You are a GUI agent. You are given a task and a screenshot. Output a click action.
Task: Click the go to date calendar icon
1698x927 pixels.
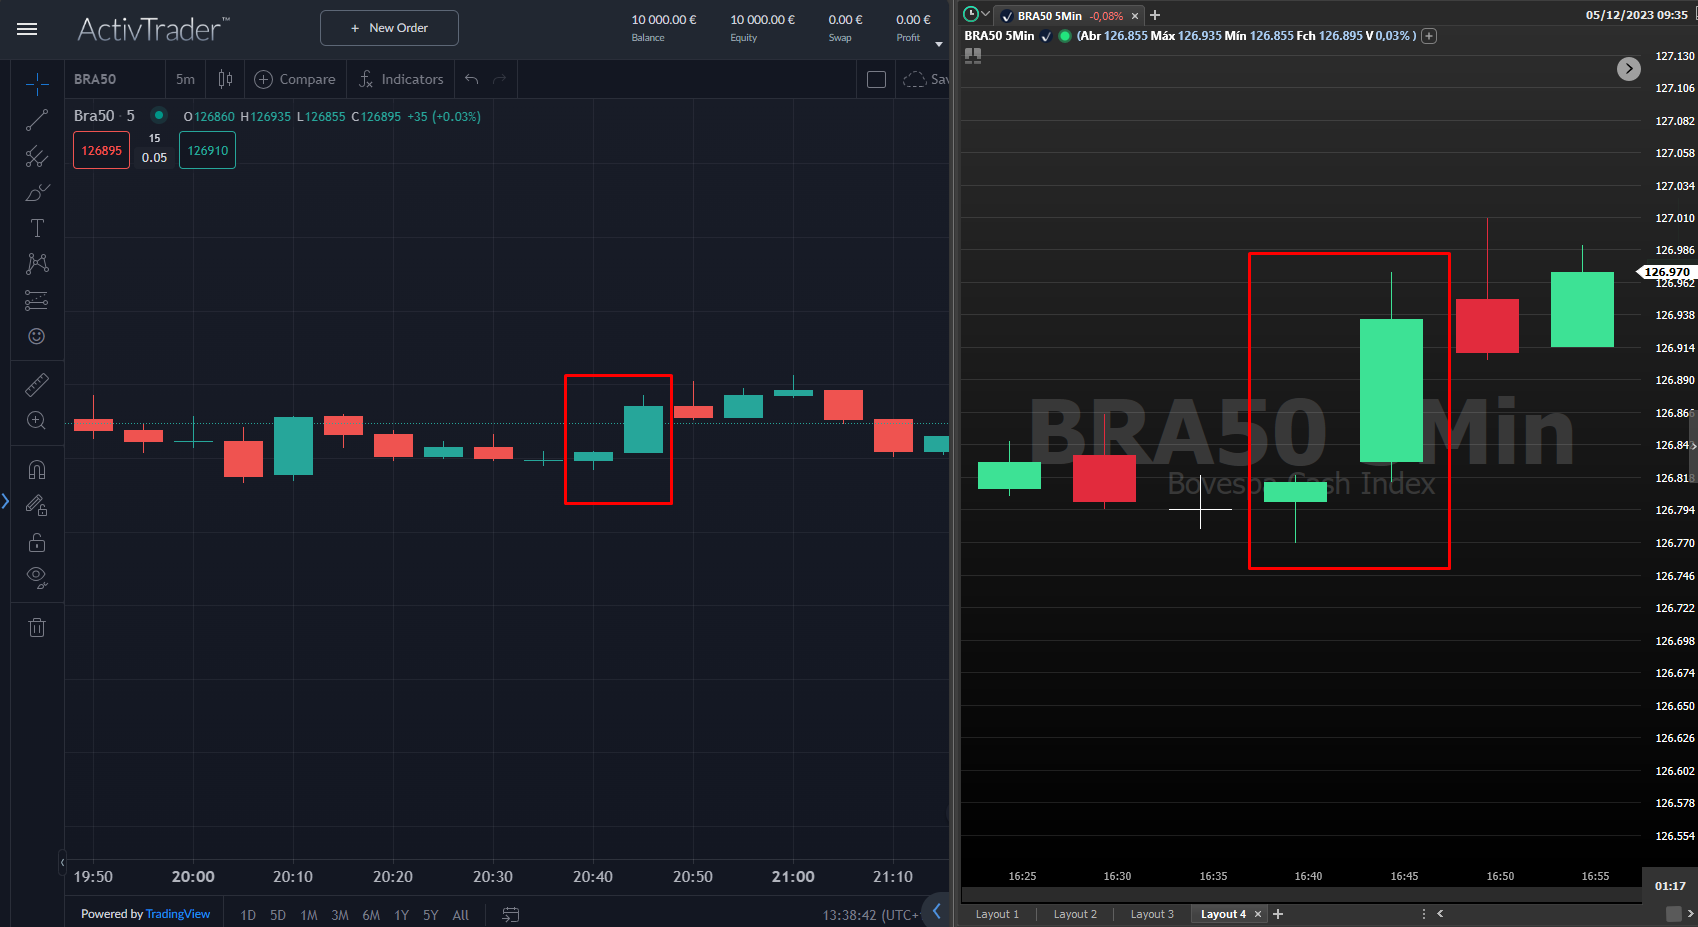510,914
